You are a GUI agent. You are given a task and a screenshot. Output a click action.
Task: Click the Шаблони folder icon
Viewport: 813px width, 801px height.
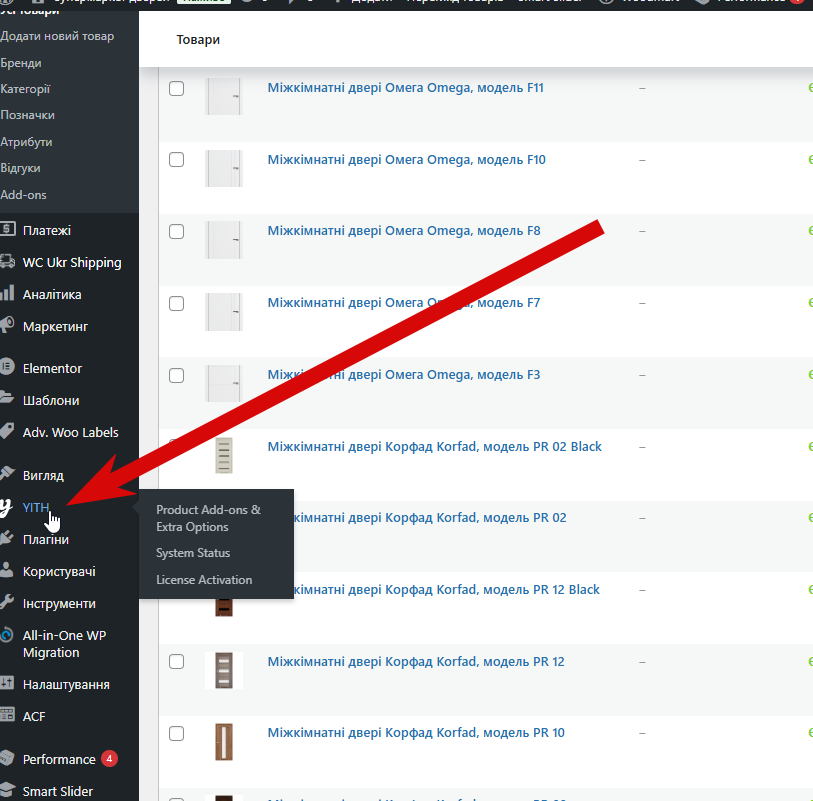coord(7,398)
